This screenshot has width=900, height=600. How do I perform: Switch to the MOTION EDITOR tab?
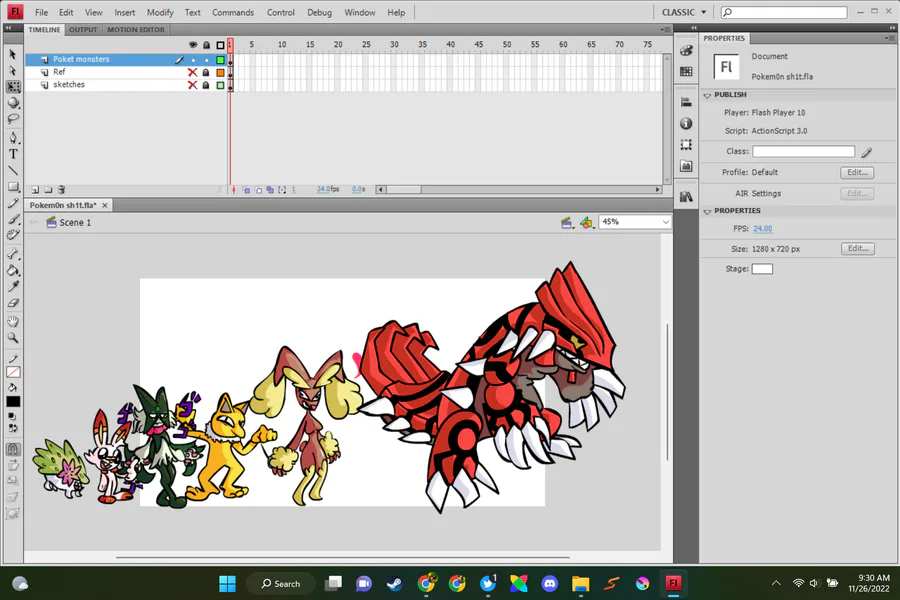pyautogui.click(x=135, y=29)
